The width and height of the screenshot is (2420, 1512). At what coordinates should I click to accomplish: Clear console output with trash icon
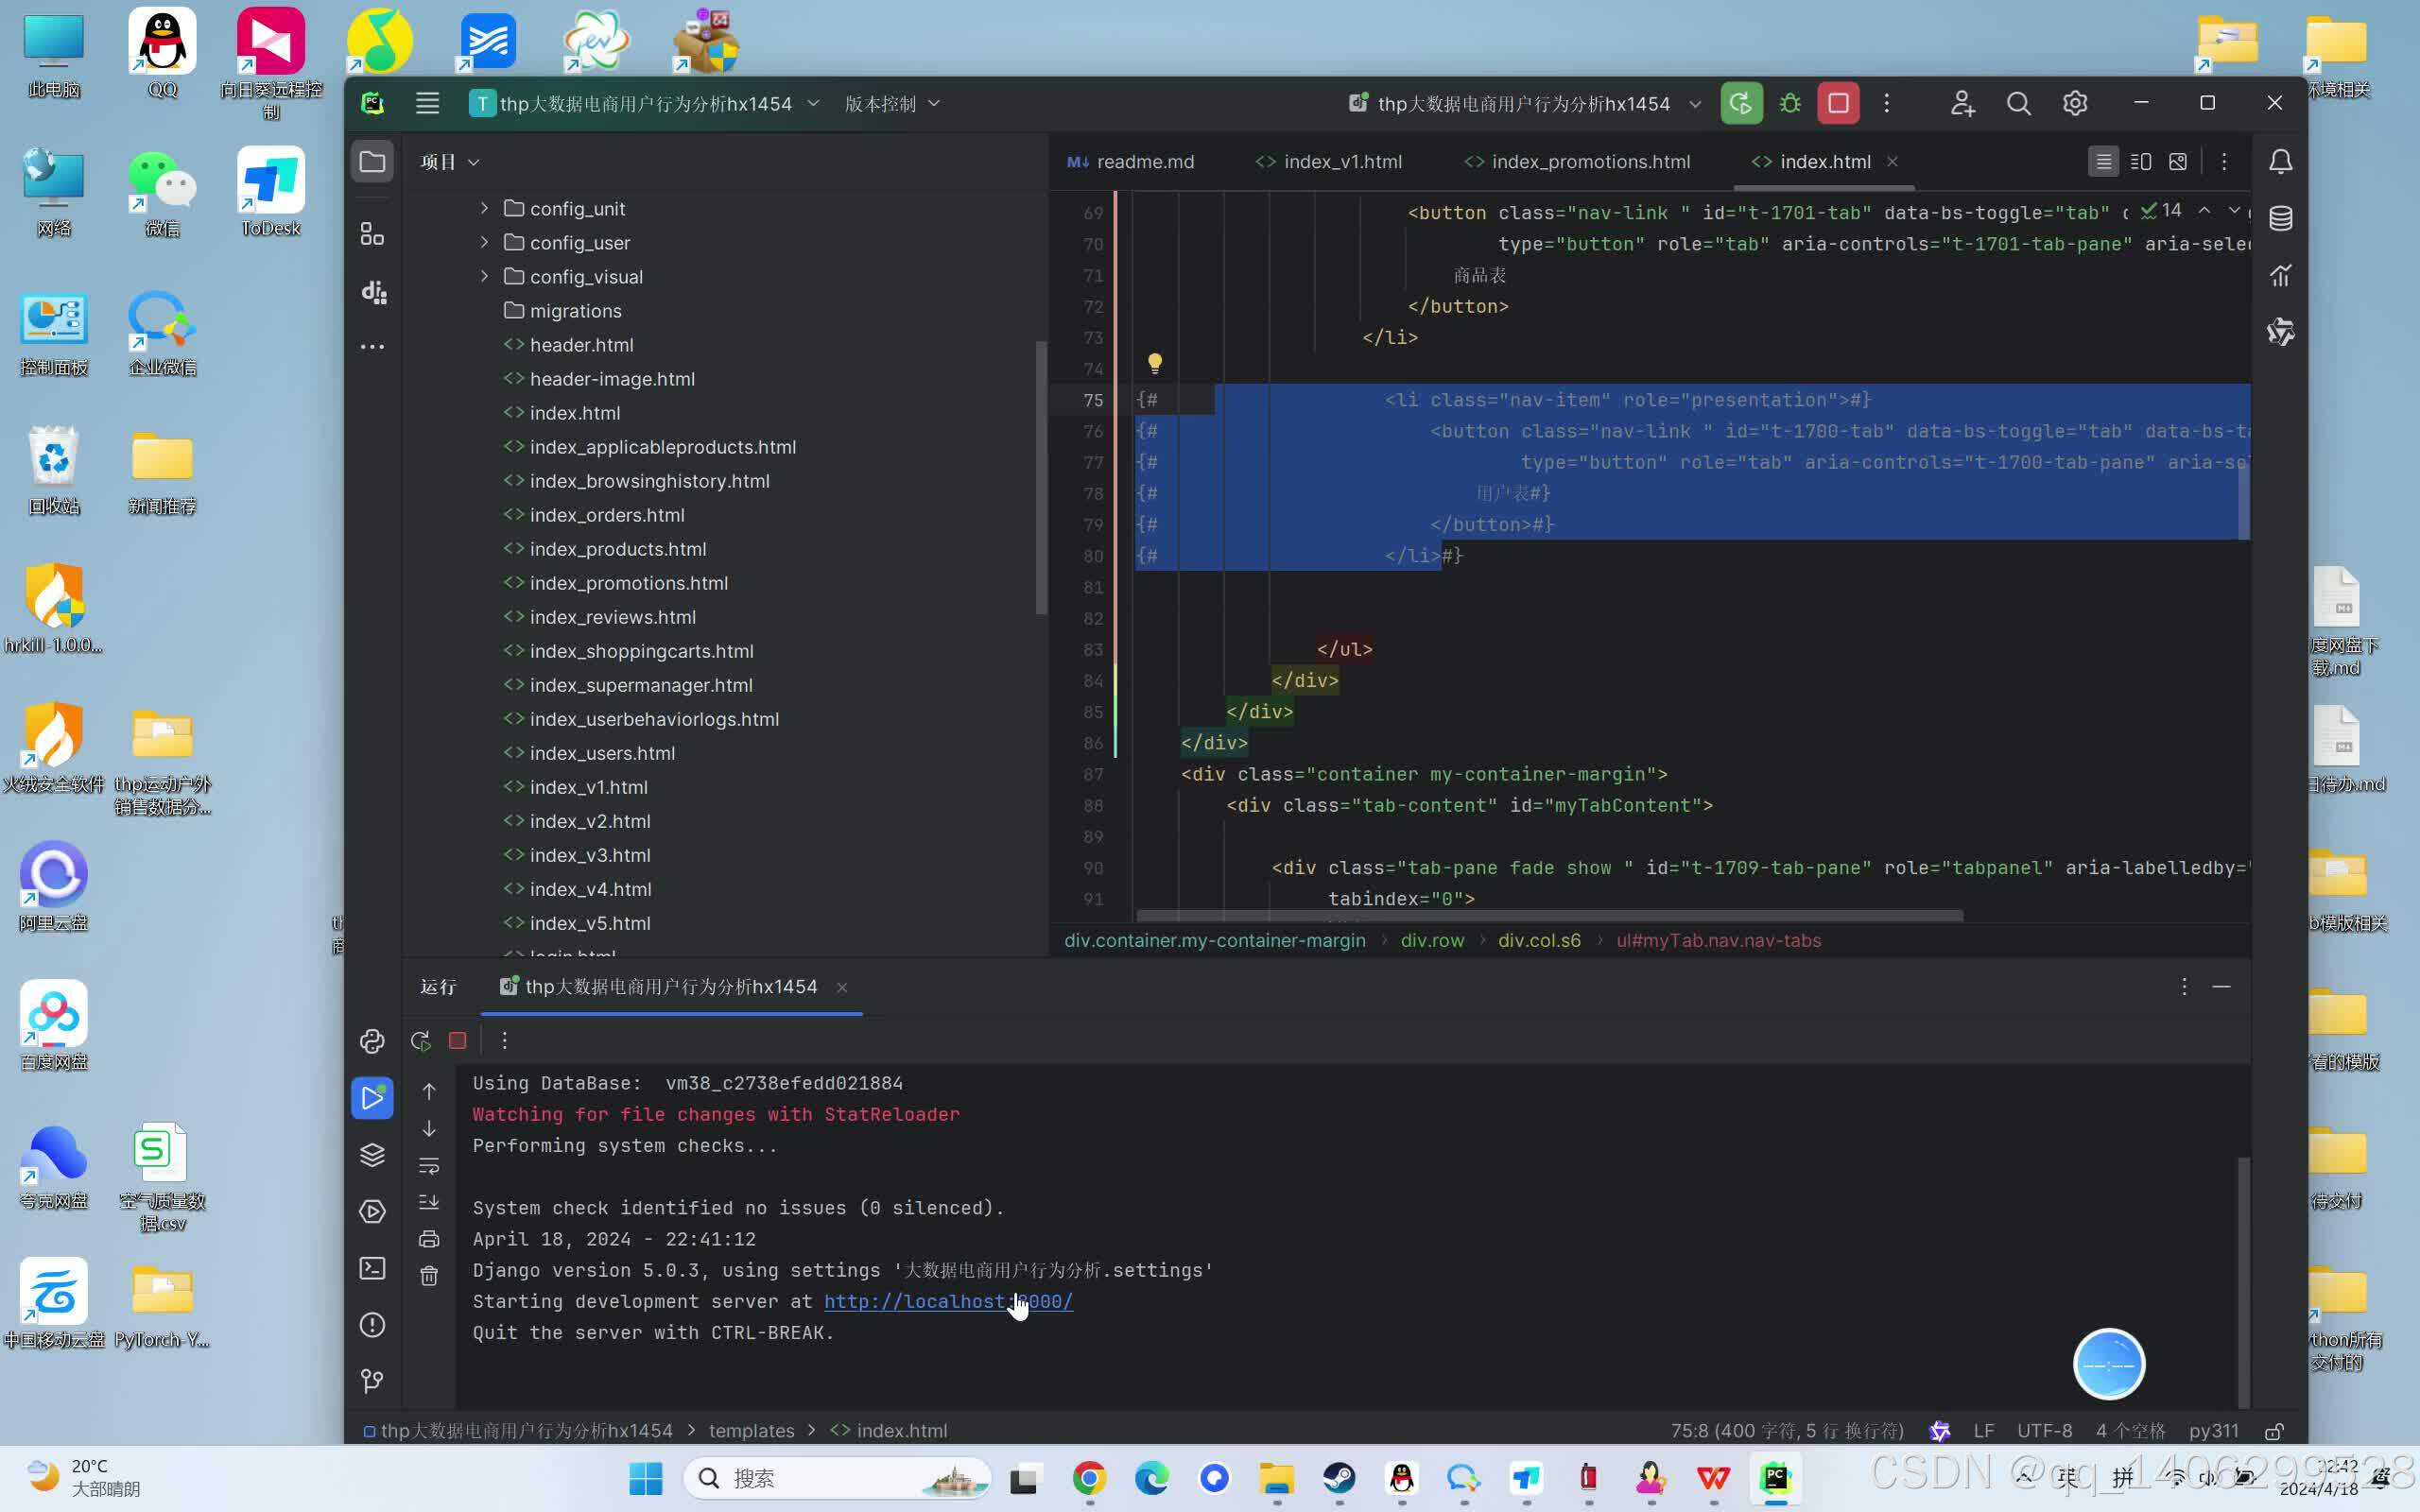tap(429, 1276)
